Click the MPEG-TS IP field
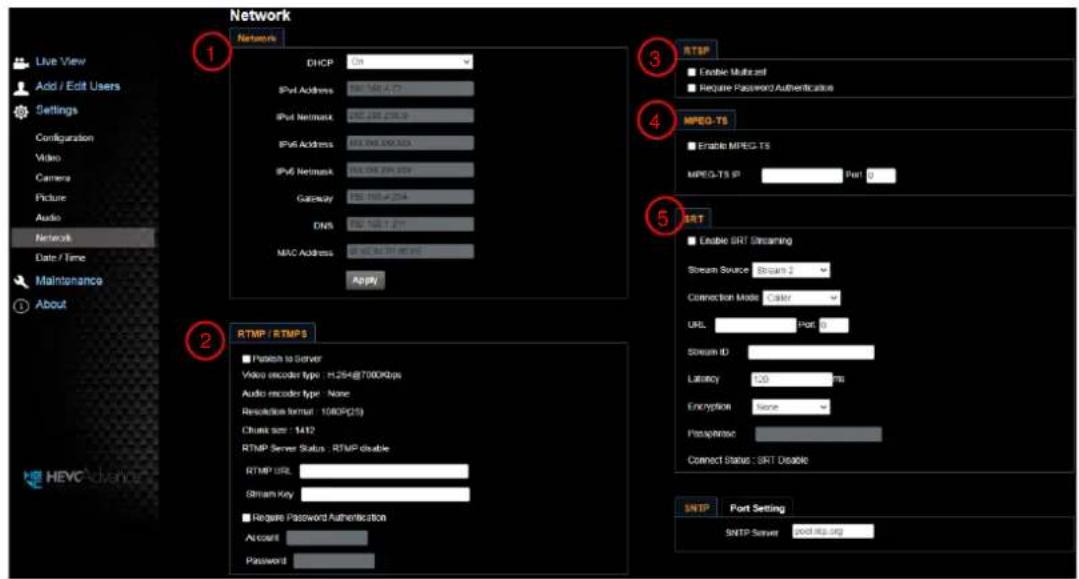This screenshot has height=579, width=1079. pyautogui.click(x=802, y=176)
